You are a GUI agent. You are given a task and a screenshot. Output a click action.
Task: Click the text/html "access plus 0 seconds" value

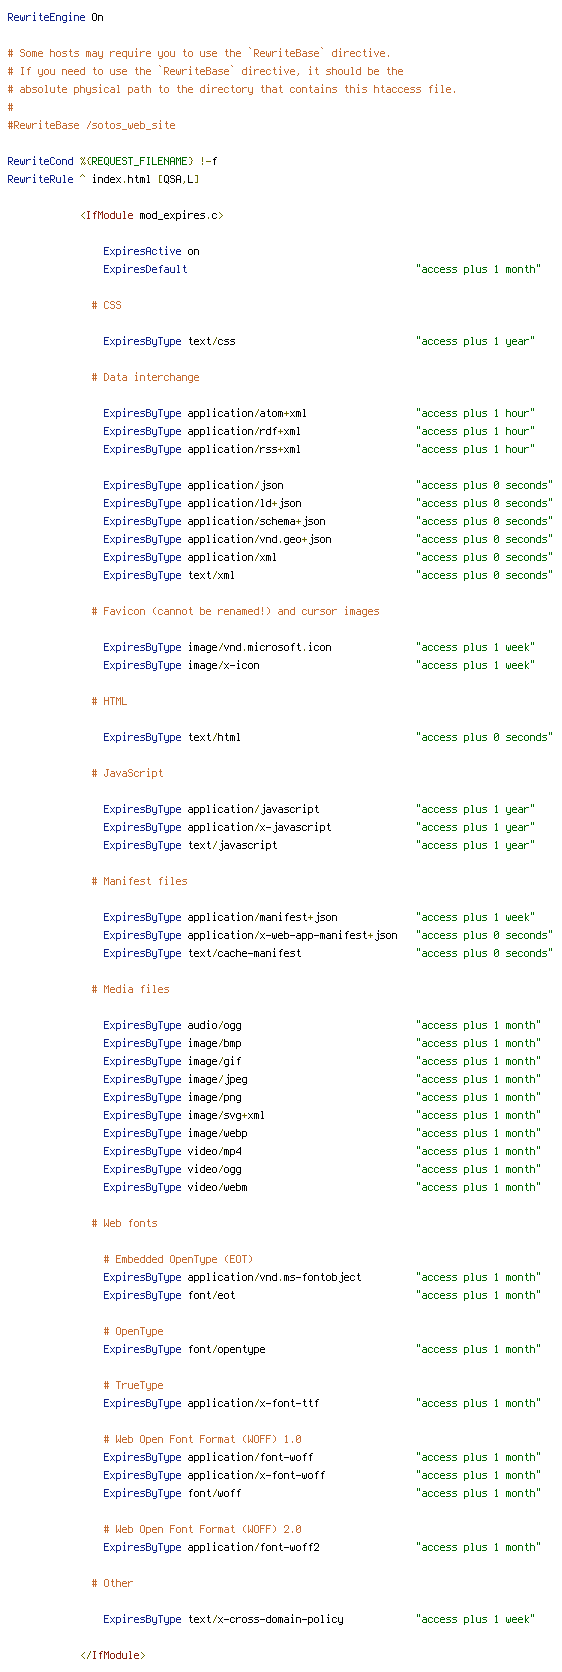485,737
